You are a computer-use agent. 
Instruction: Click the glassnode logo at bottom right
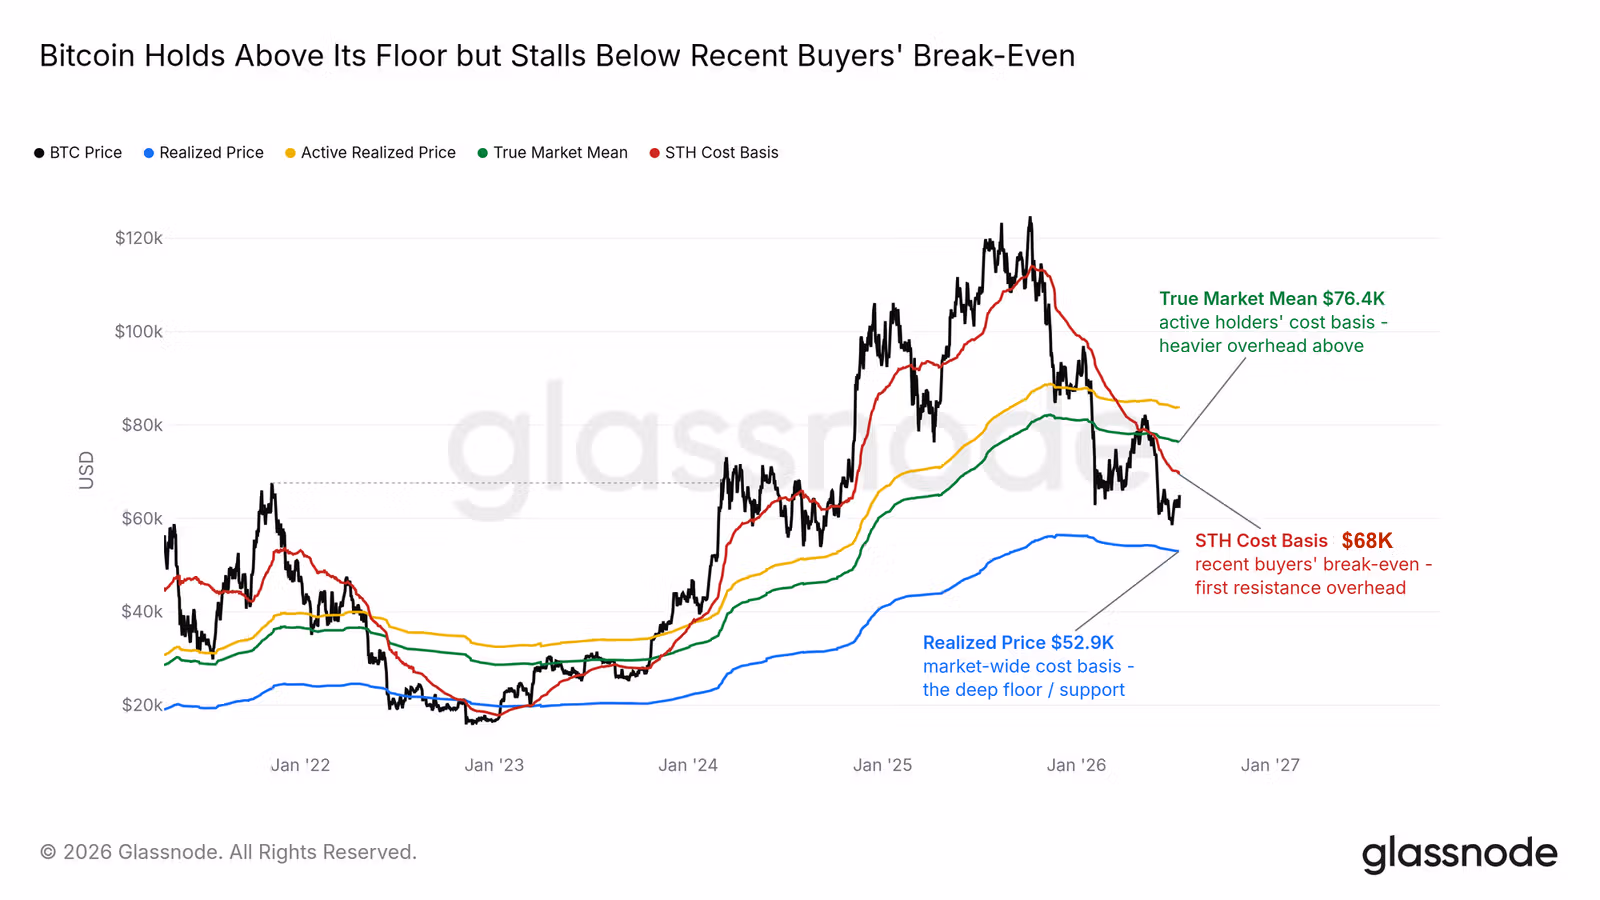pos(1459,854)
